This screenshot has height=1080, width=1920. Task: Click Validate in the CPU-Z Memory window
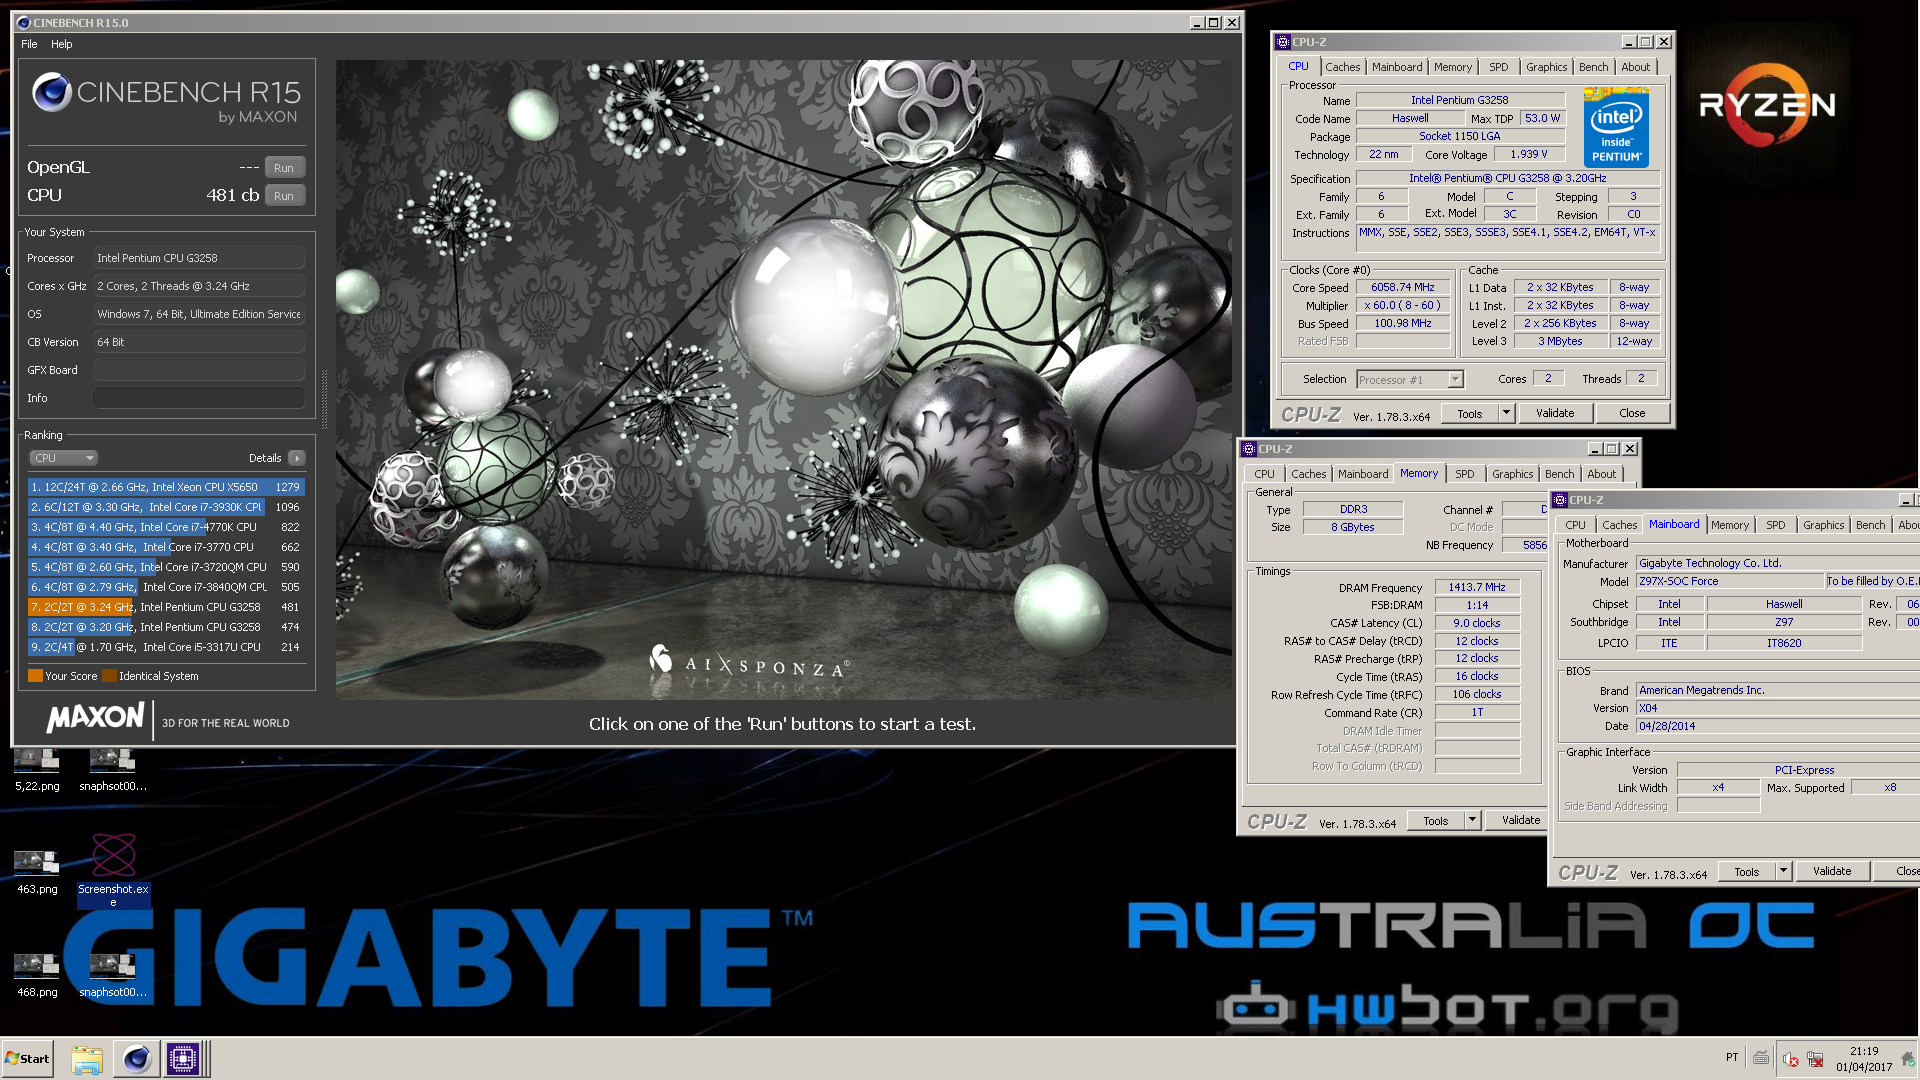pyautogui.click(x=1518, y=821)
